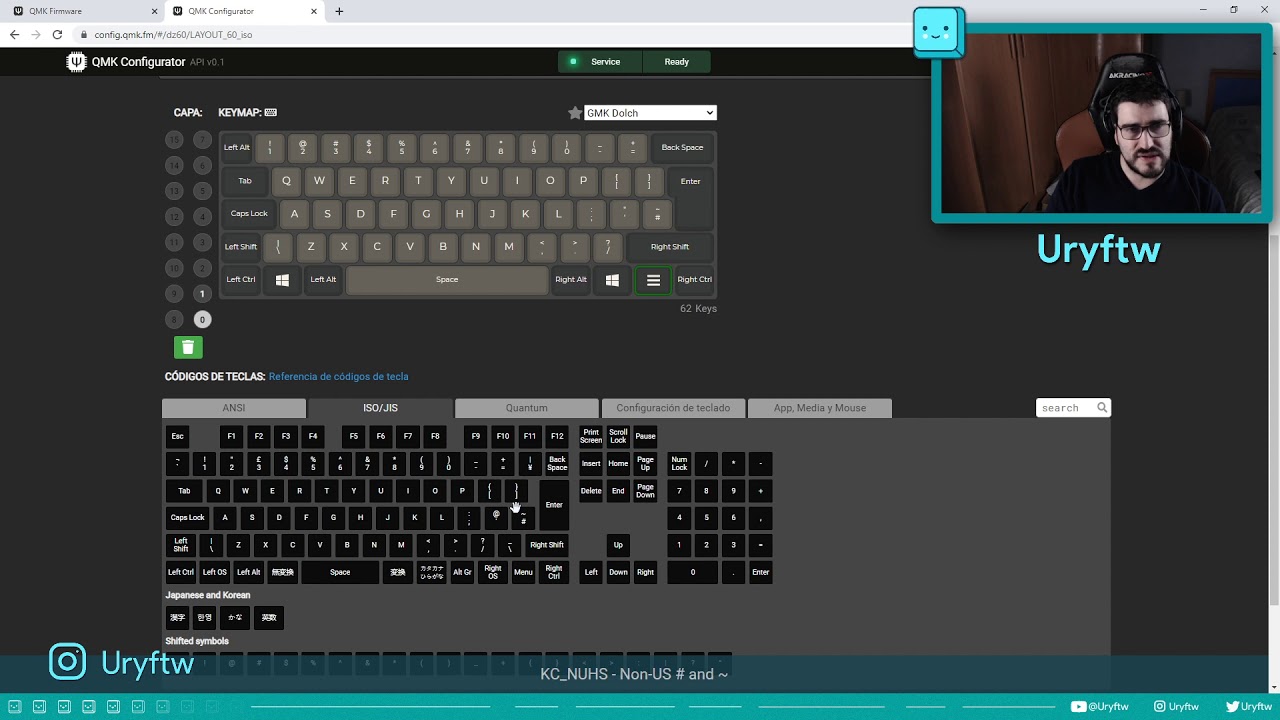Screen dimensions: 1280x720
Task: Pick the Alt Gr keycode
Action: (x=462, y=572)
